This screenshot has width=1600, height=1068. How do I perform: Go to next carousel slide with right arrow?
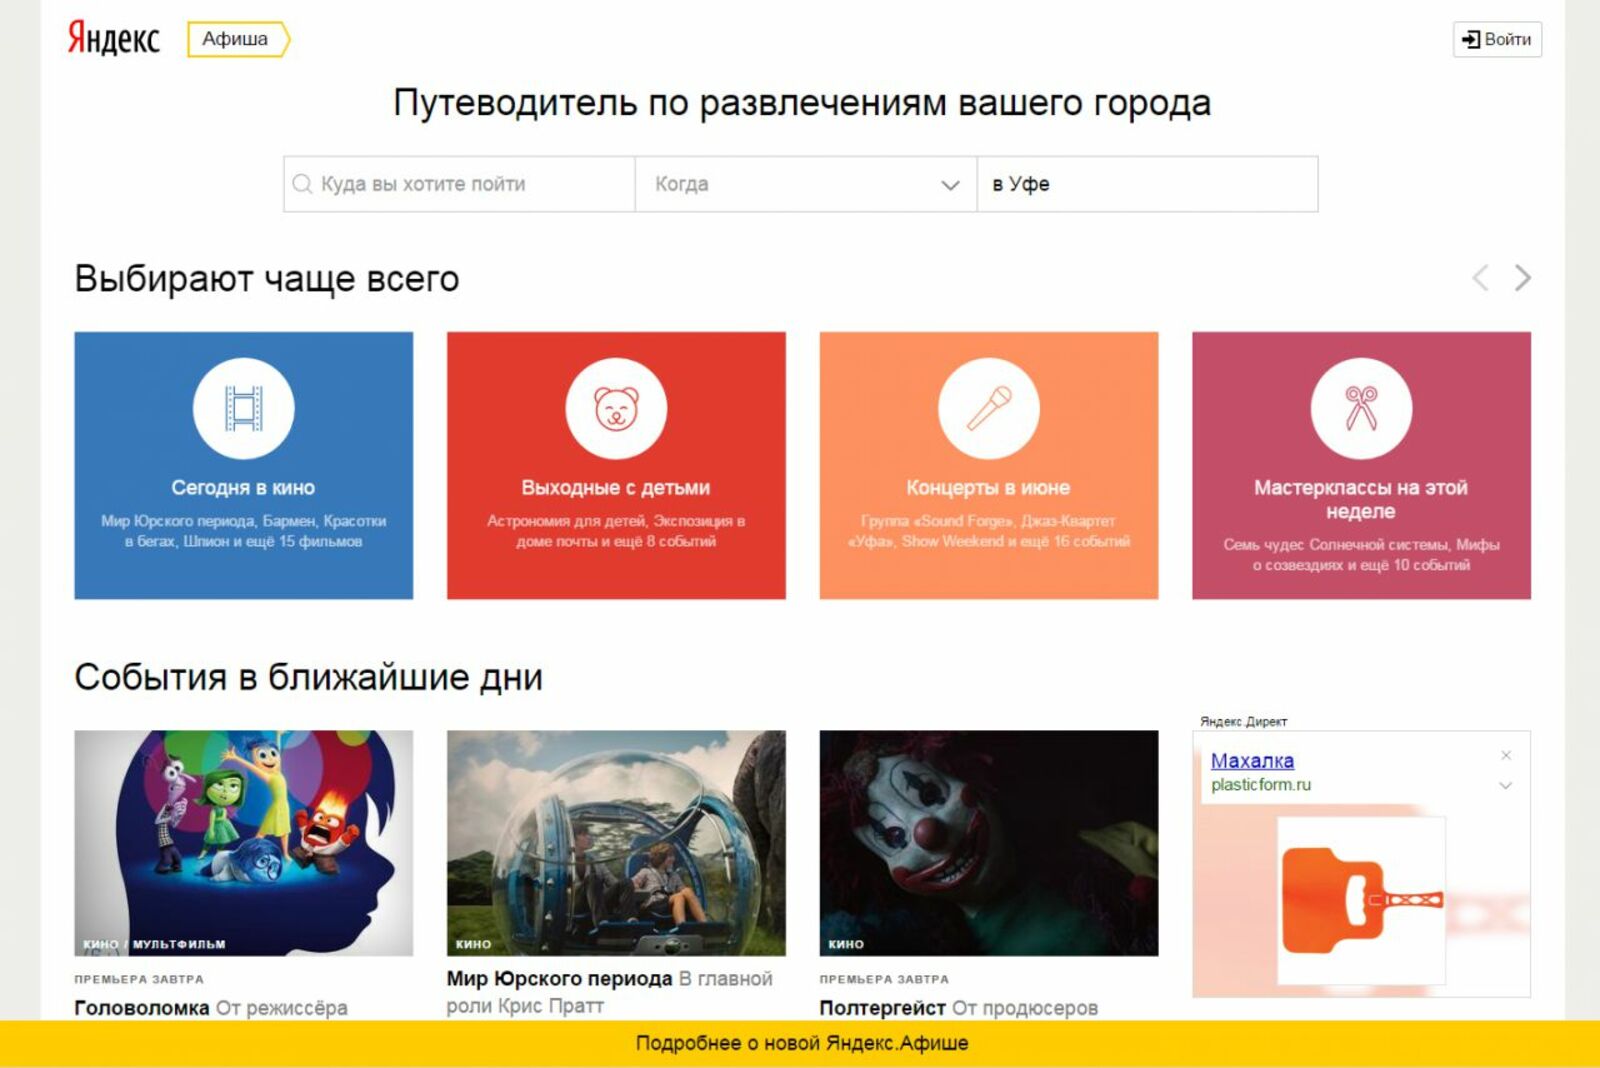point(1522,277)
